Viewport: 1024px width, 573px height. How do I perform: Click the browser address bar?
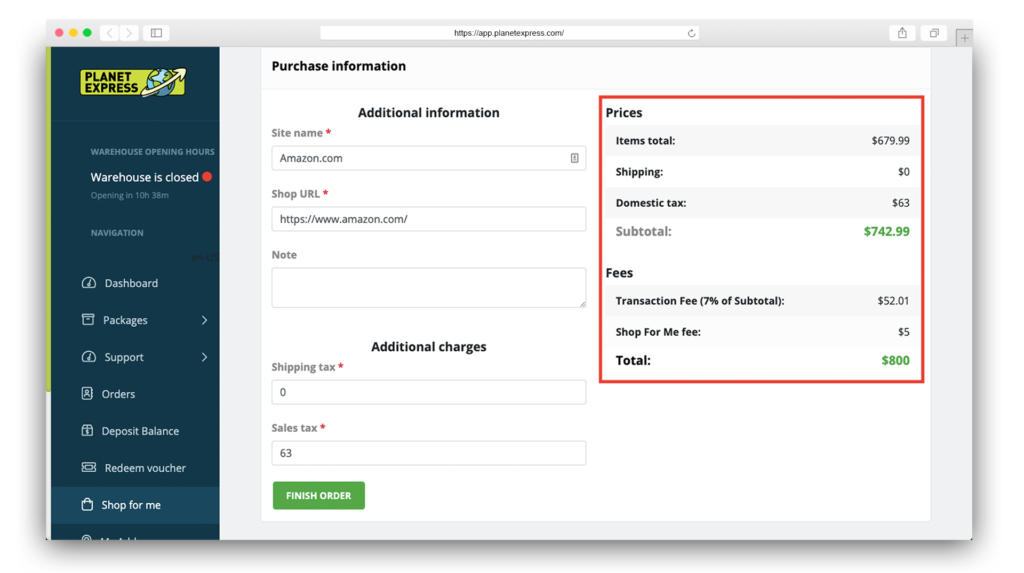pyautogui.click(x=509, y=33)
